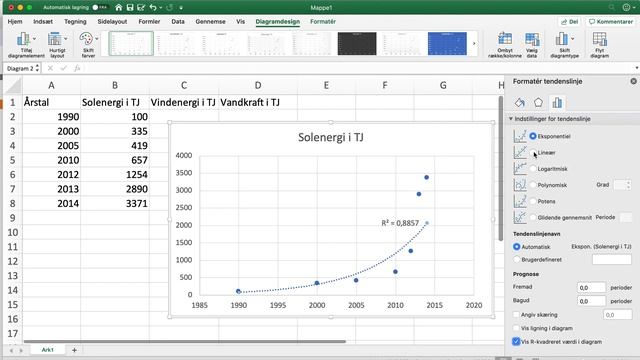Select Glidende gennemsnit radio button
The height and width of the screenshot is (360, 640).
(533, 218)
